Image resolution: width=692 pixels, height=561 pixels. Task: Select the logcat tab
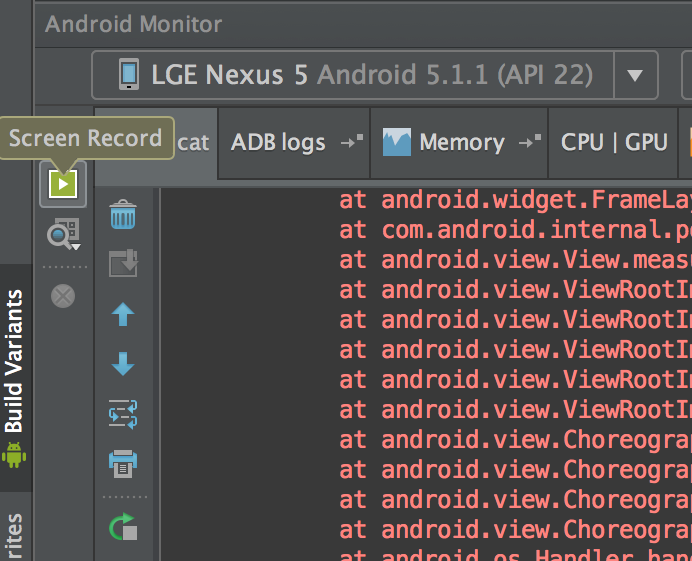(193, 143)
